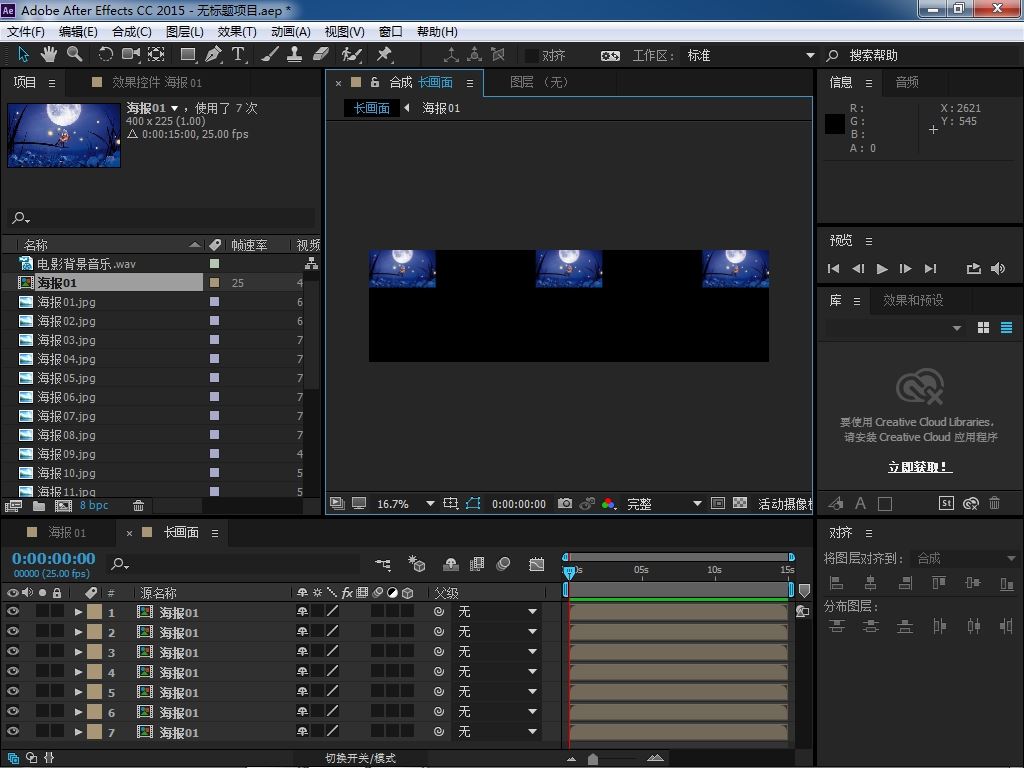Select the Unified Camera tool
Viewport: 1024px width, 768px height.
click(131, 55)
